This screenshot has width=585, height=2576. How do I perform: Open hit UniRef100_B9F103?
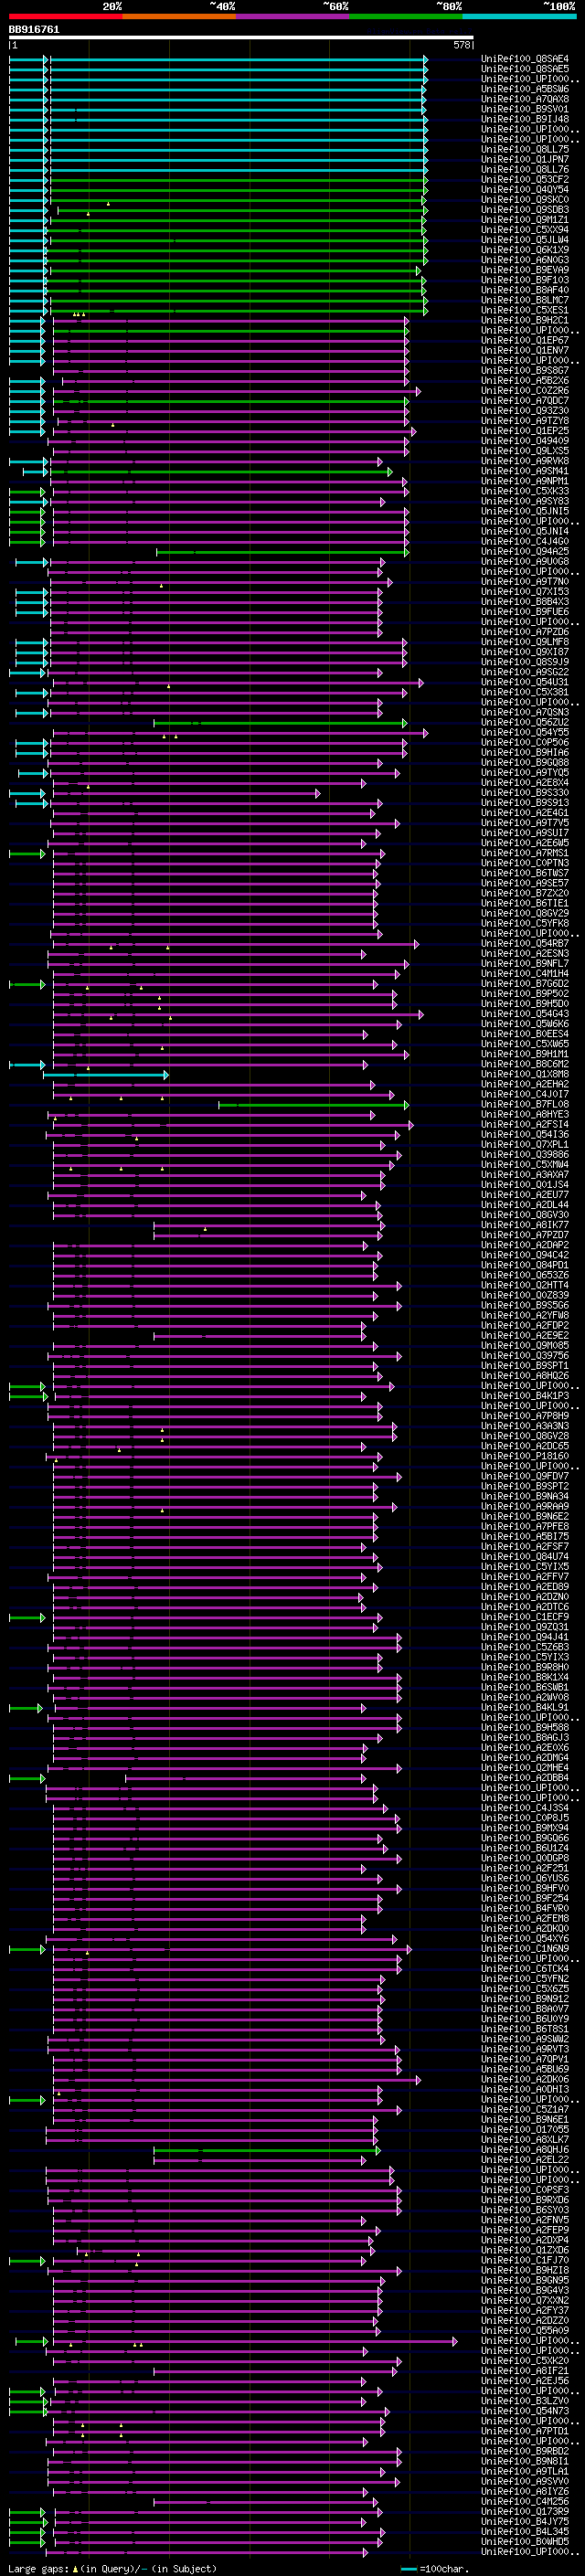(525, 280)
